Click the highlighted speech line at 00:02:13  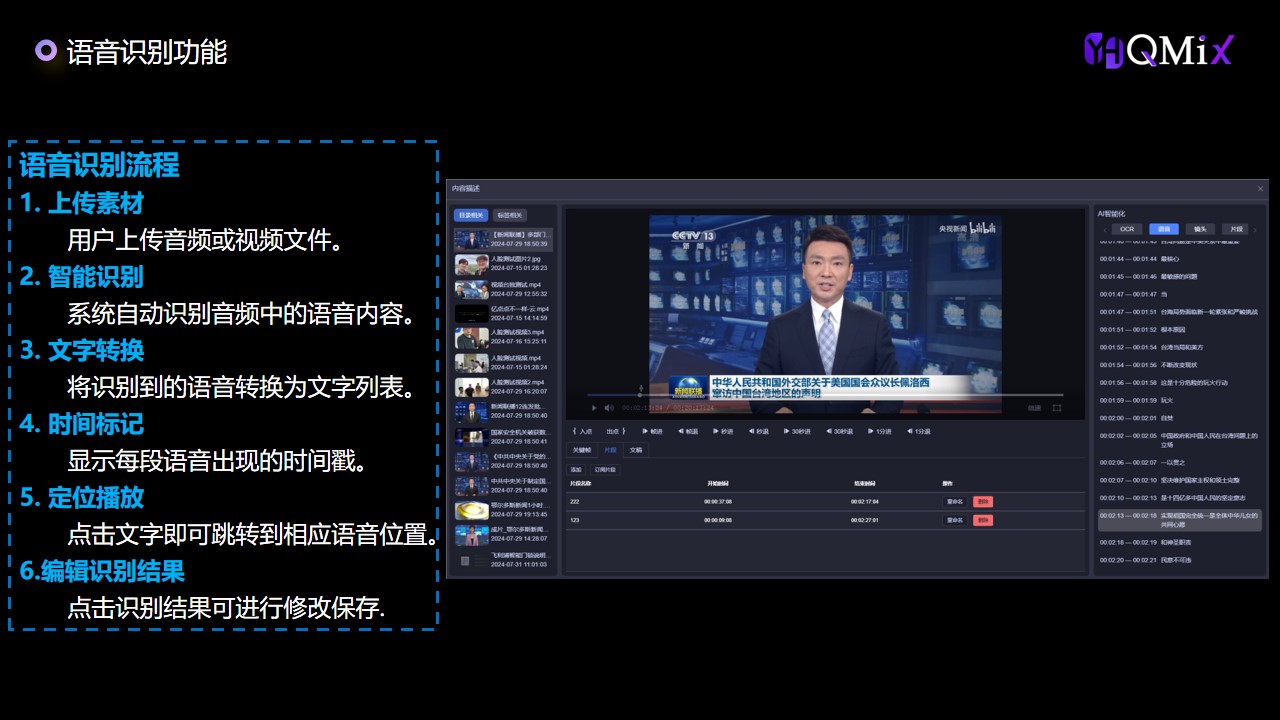[x=1180, y=519]
